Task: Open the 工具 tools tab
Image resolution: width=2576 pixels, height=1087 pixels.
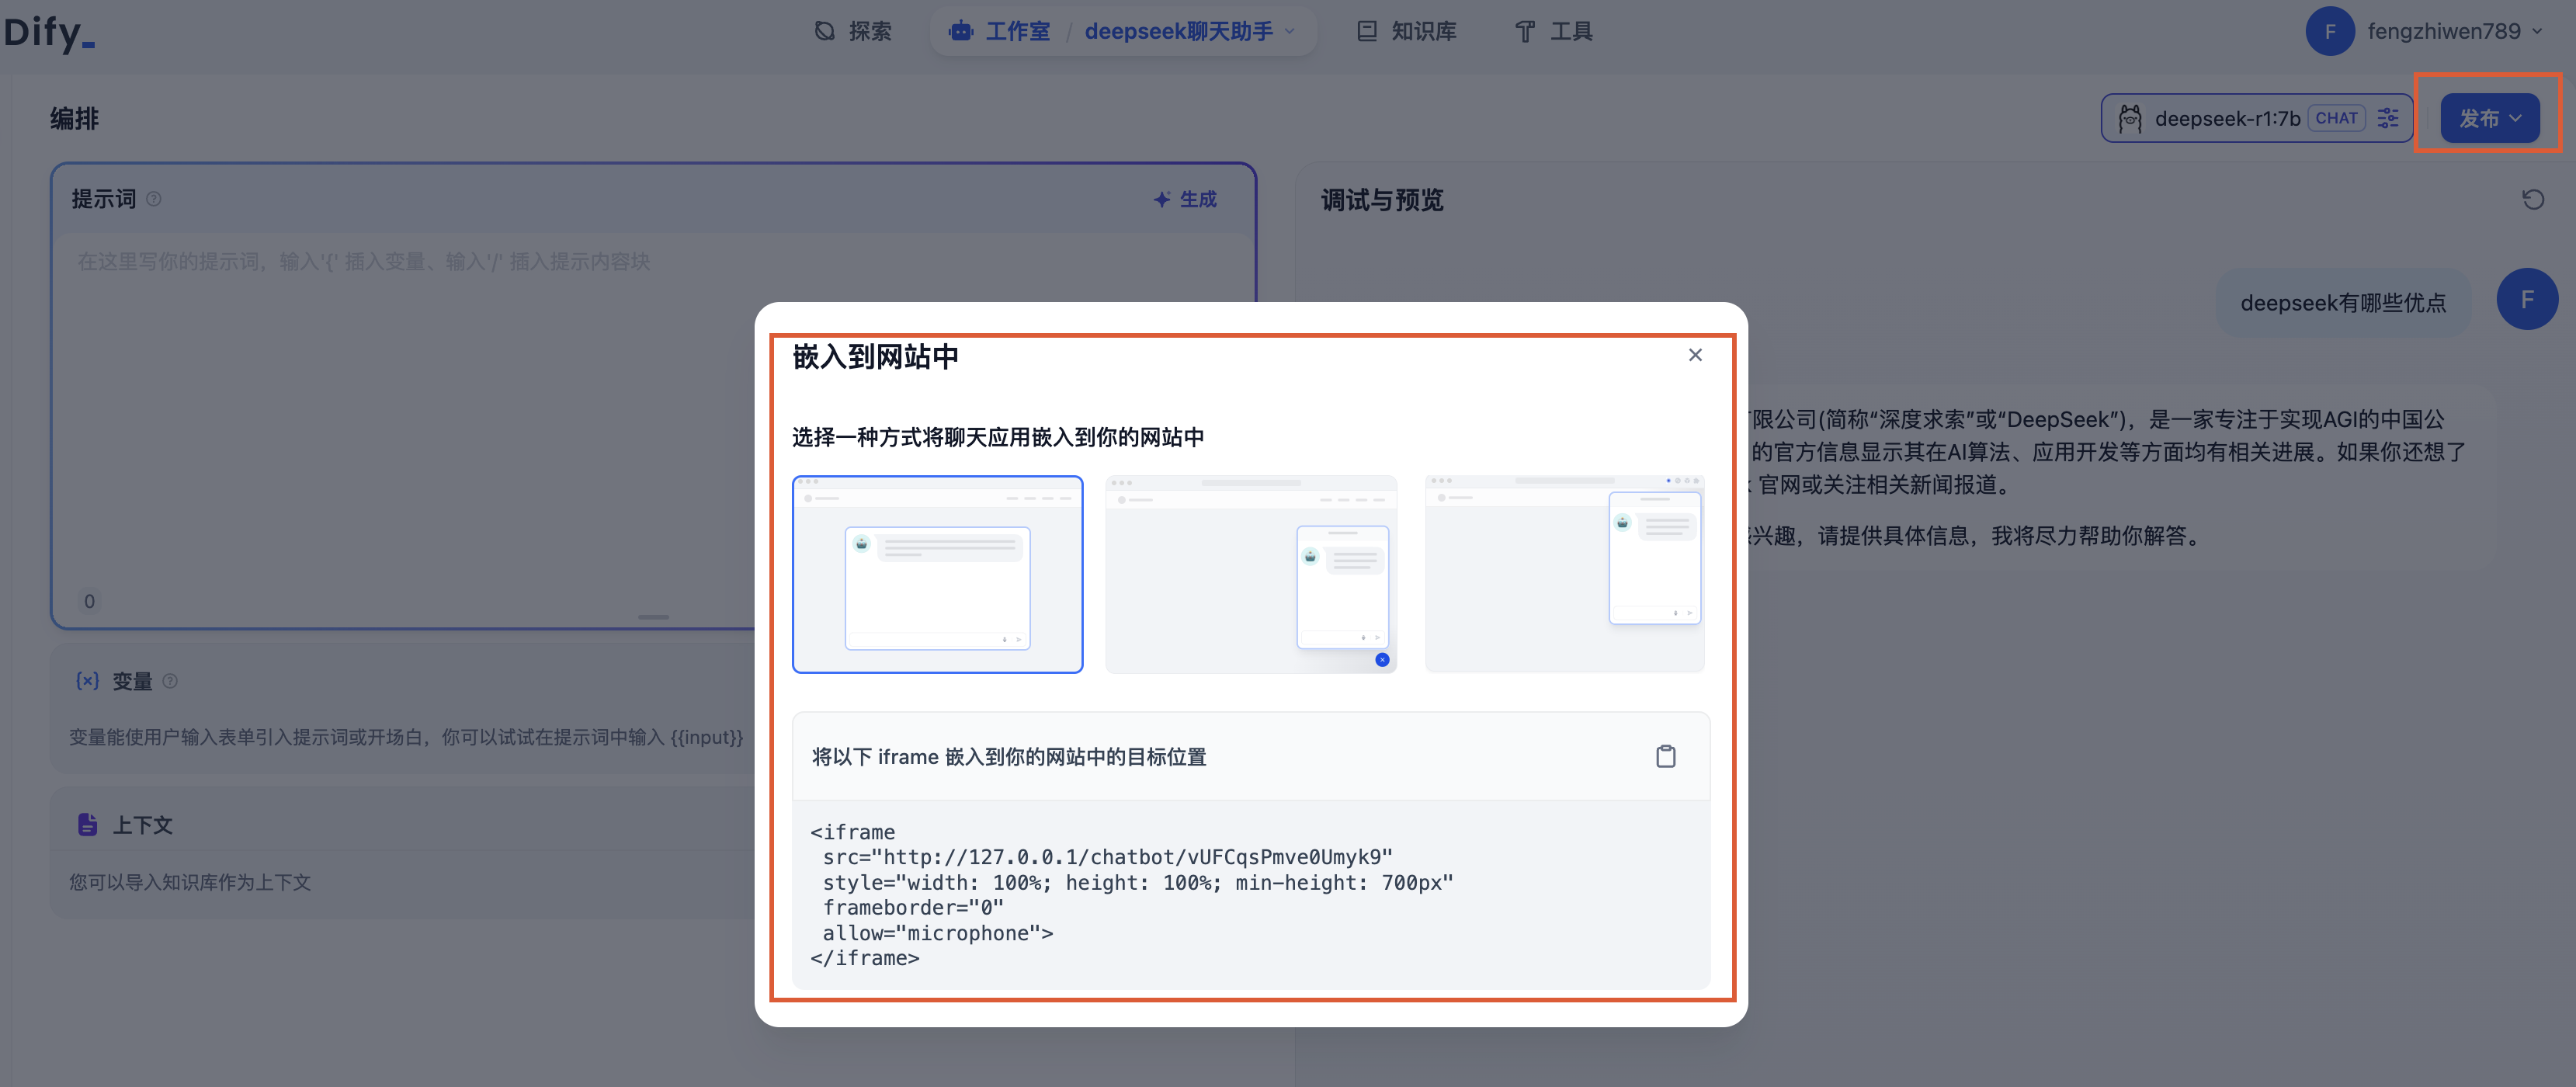Action: 1554,31
